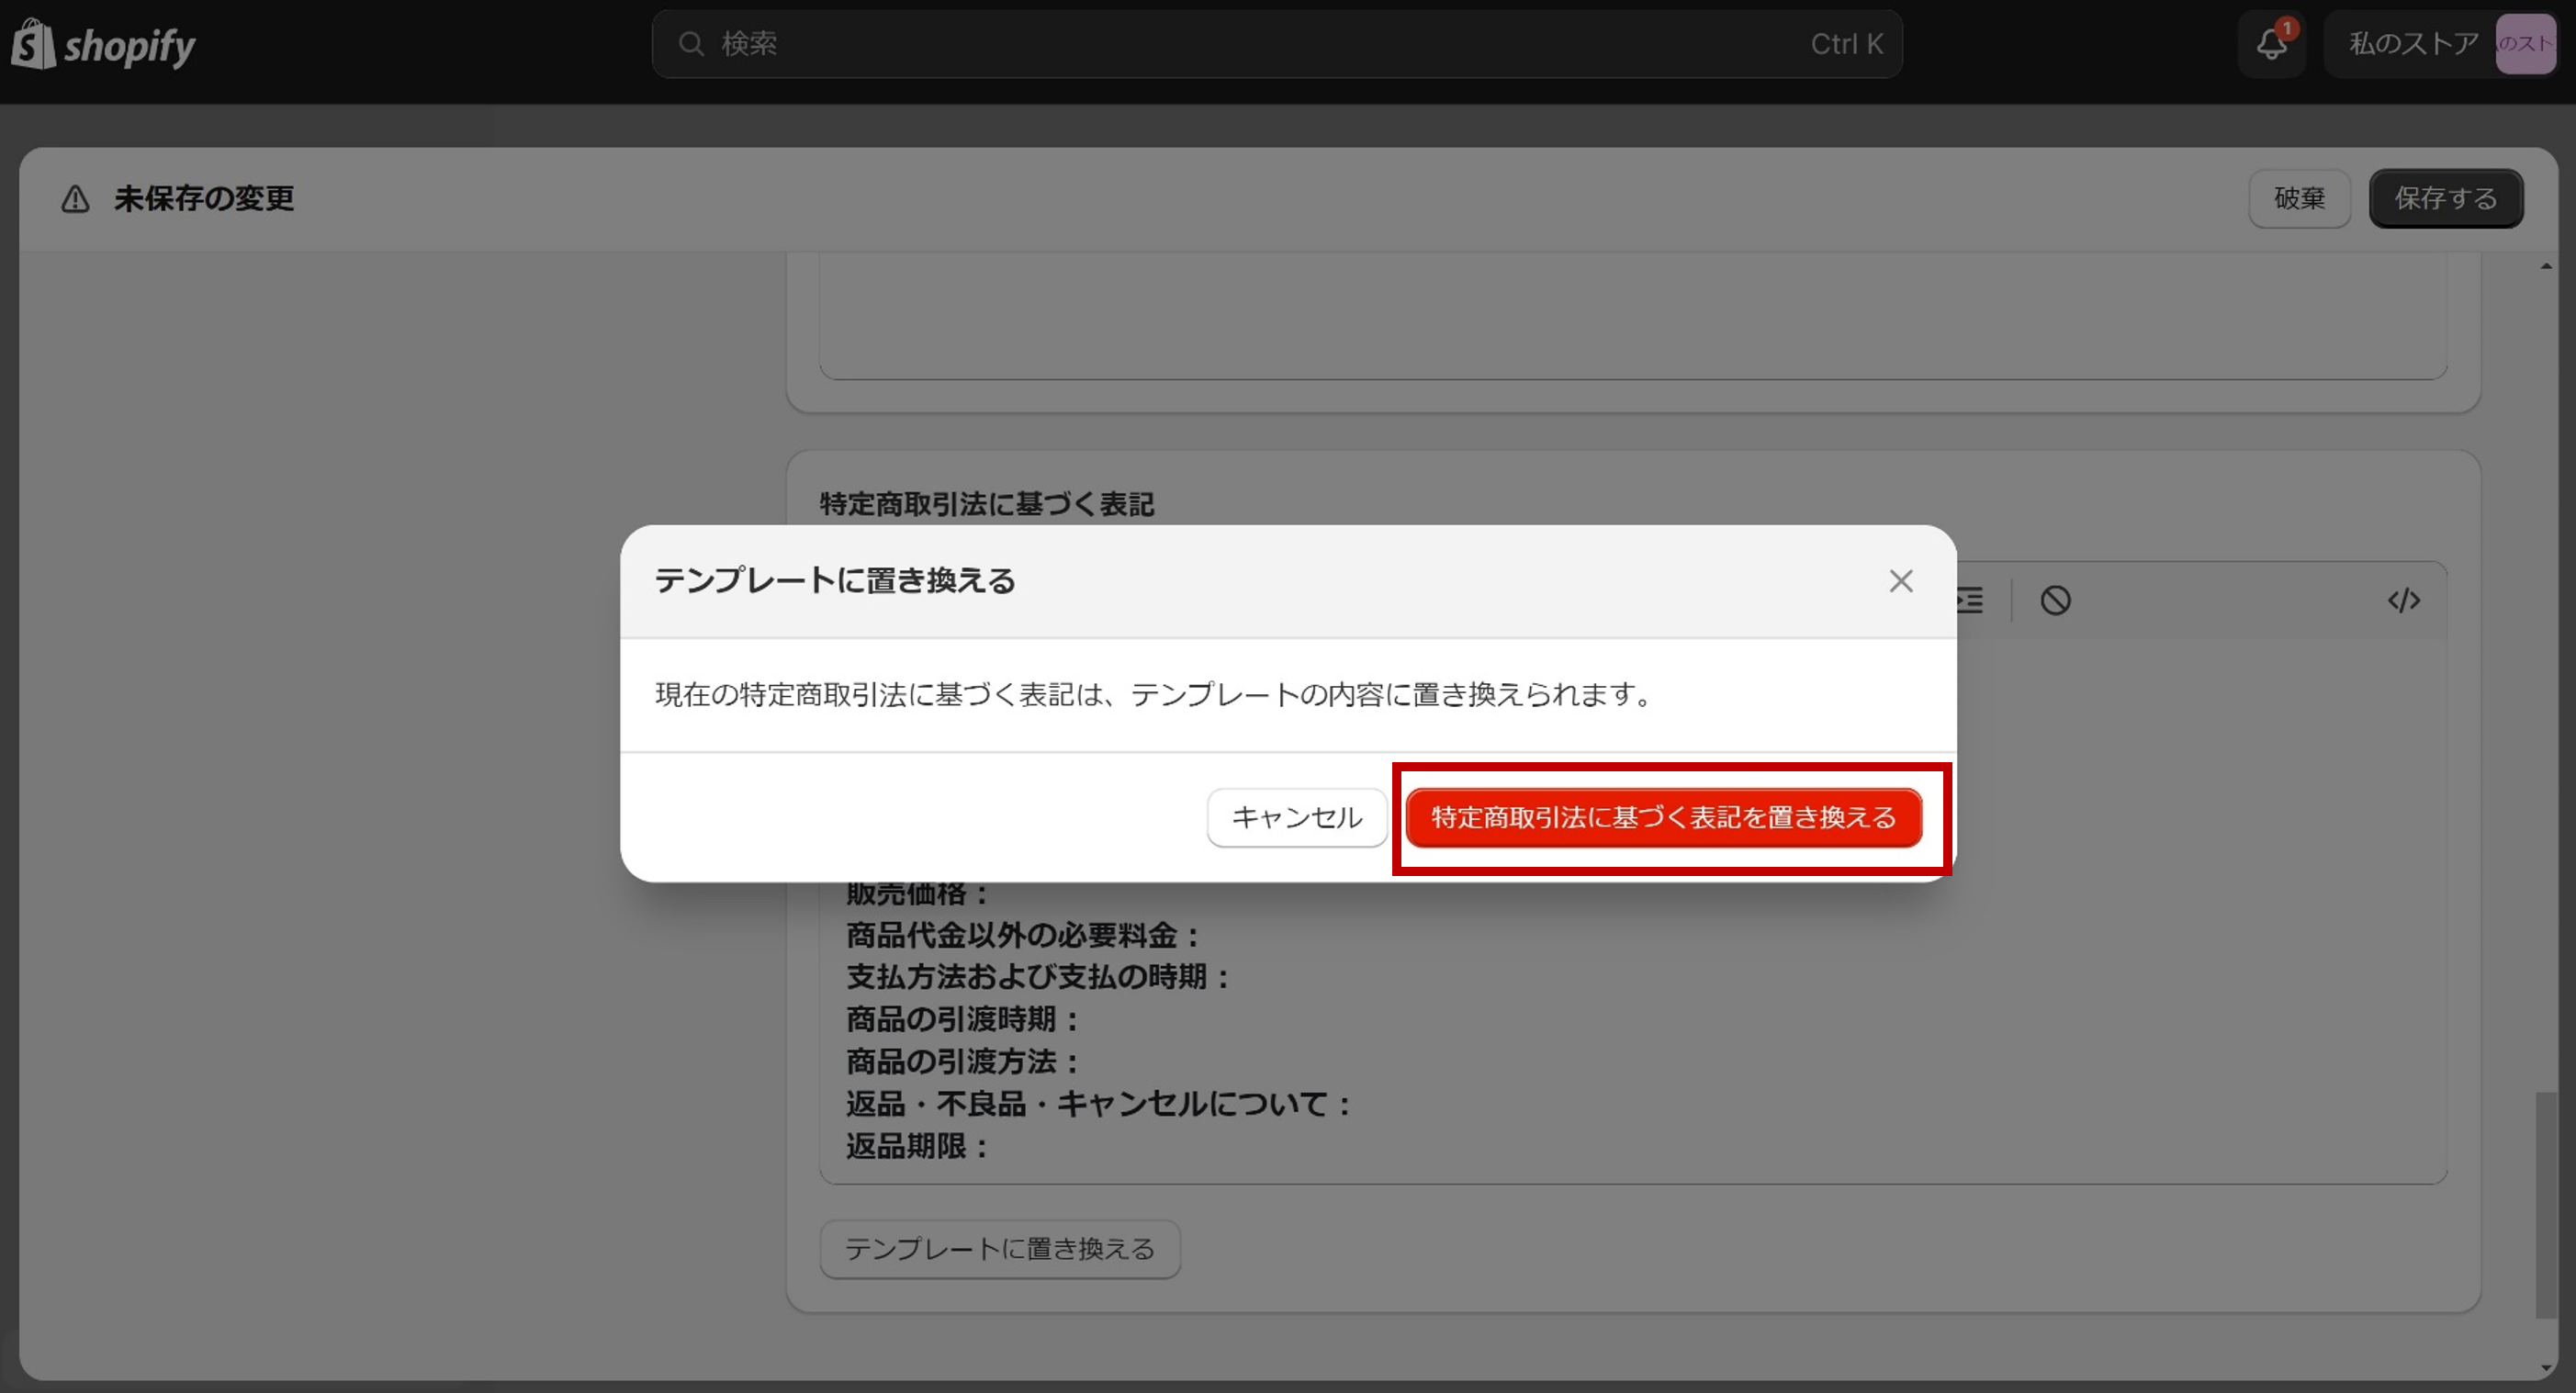Close the テンプレートに置き換える dialog
The width and height of the screenshot is (2576, 1393).
point(1900,581)
